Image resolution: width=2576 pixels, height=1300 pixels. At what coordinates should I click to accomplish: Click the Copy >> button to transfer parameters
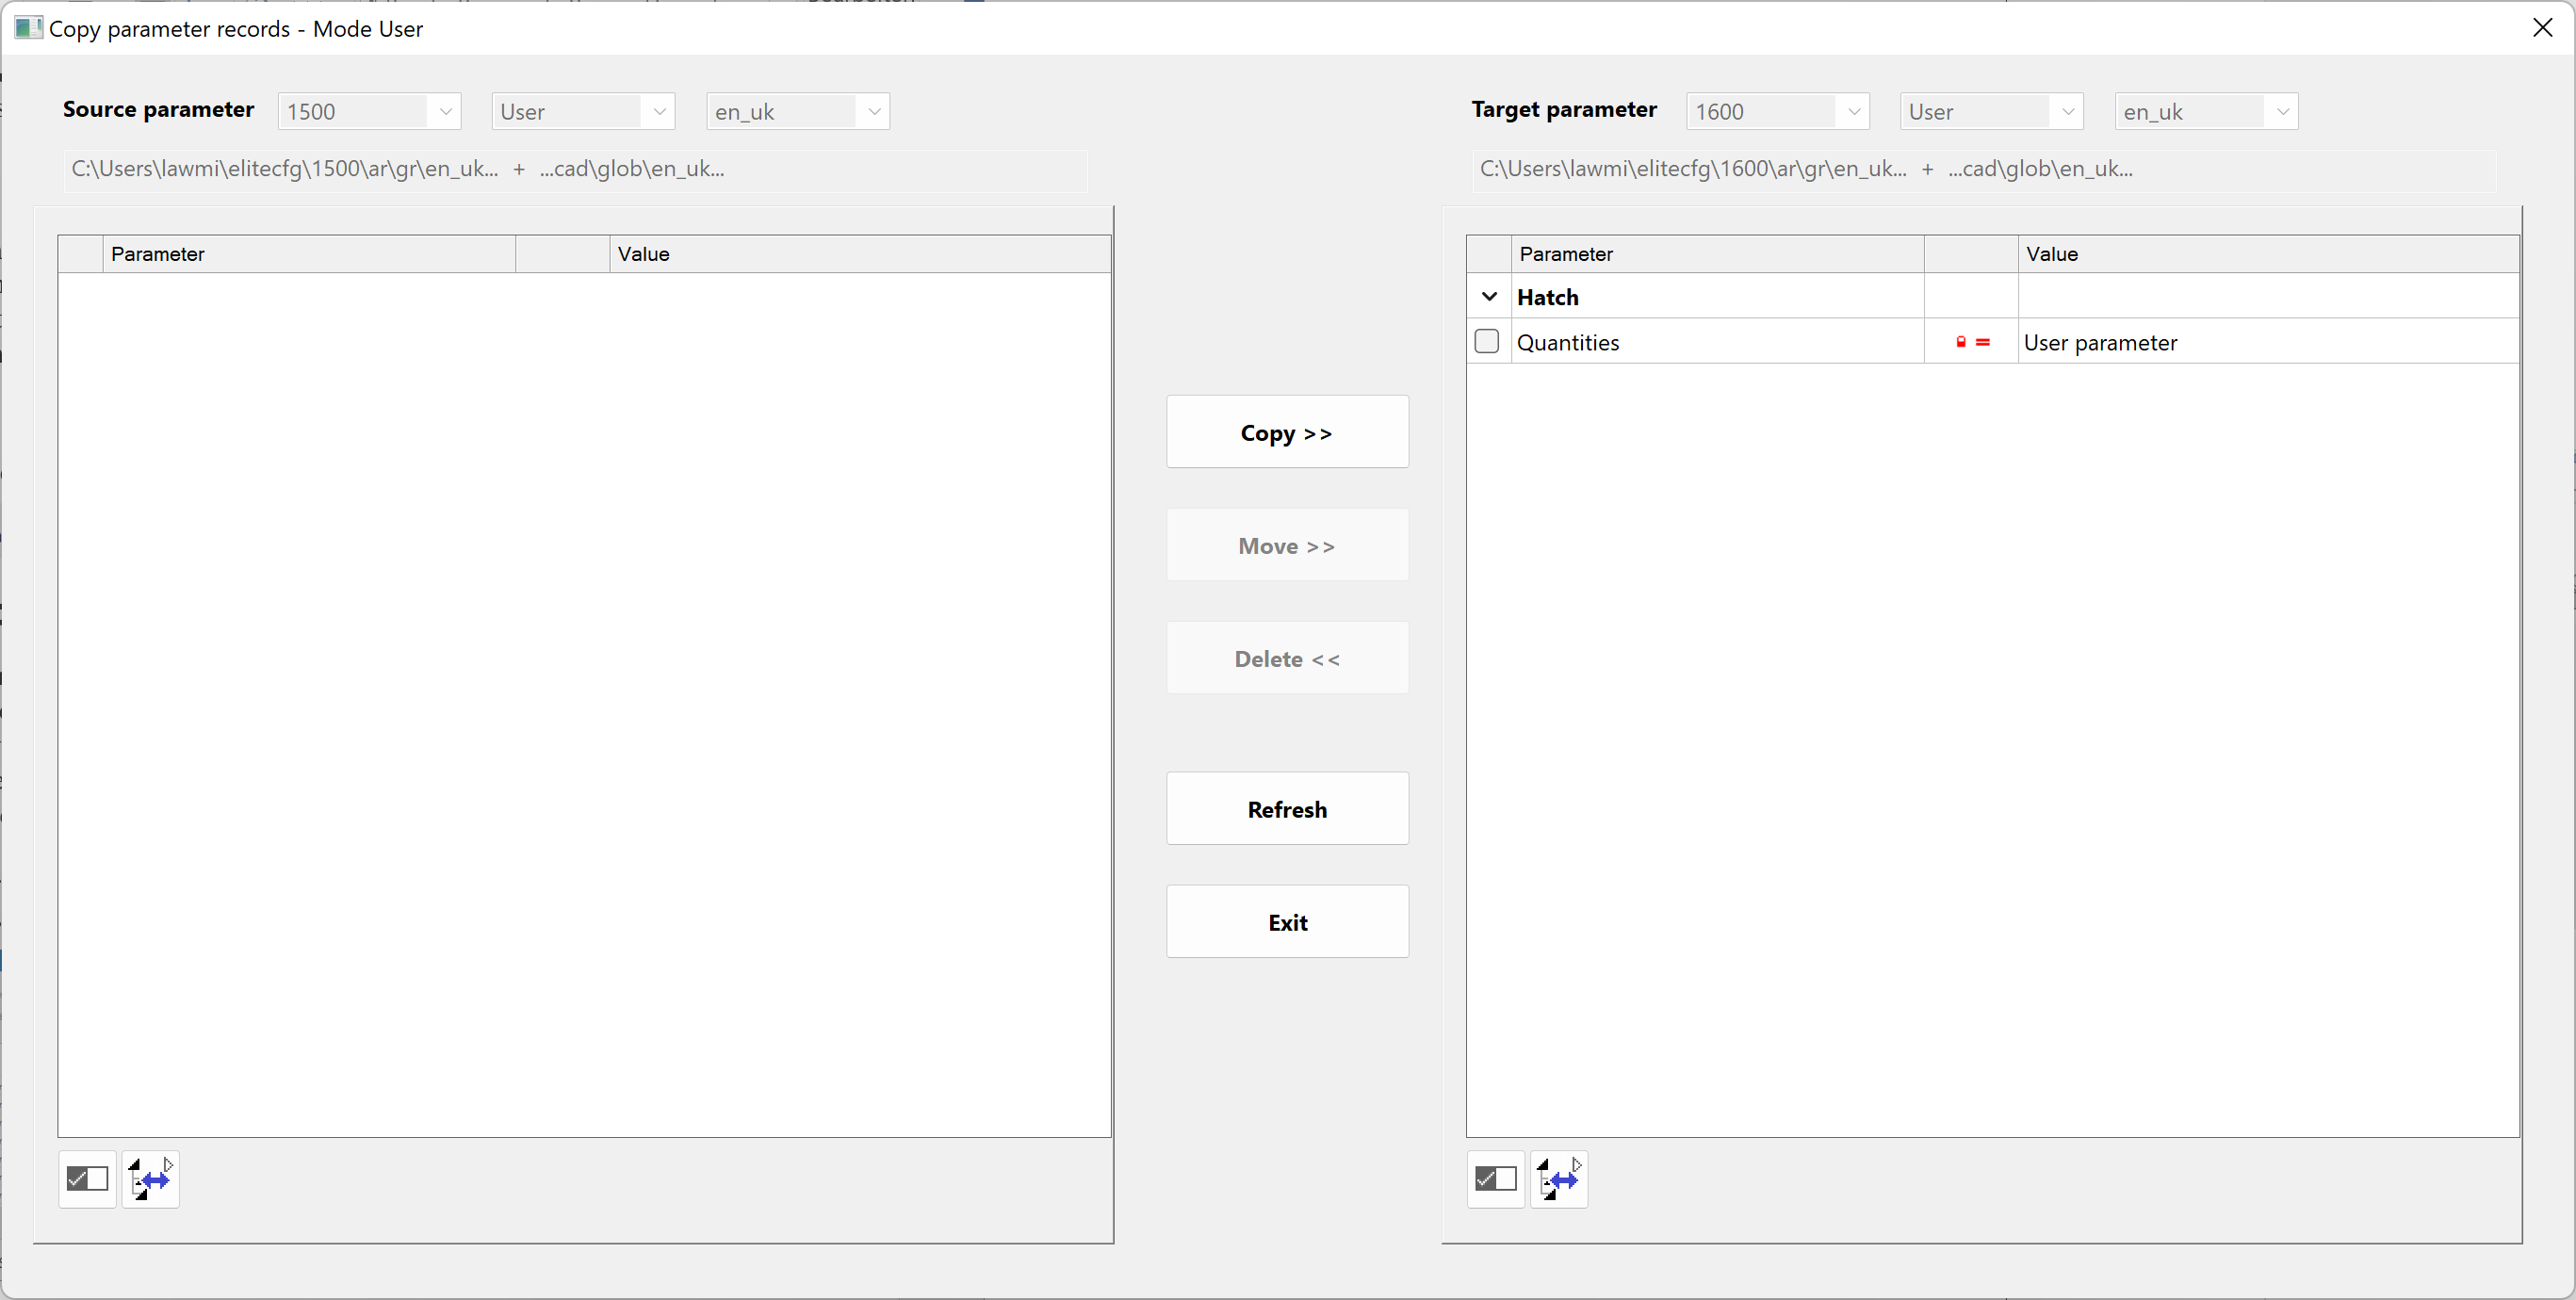1286,431
